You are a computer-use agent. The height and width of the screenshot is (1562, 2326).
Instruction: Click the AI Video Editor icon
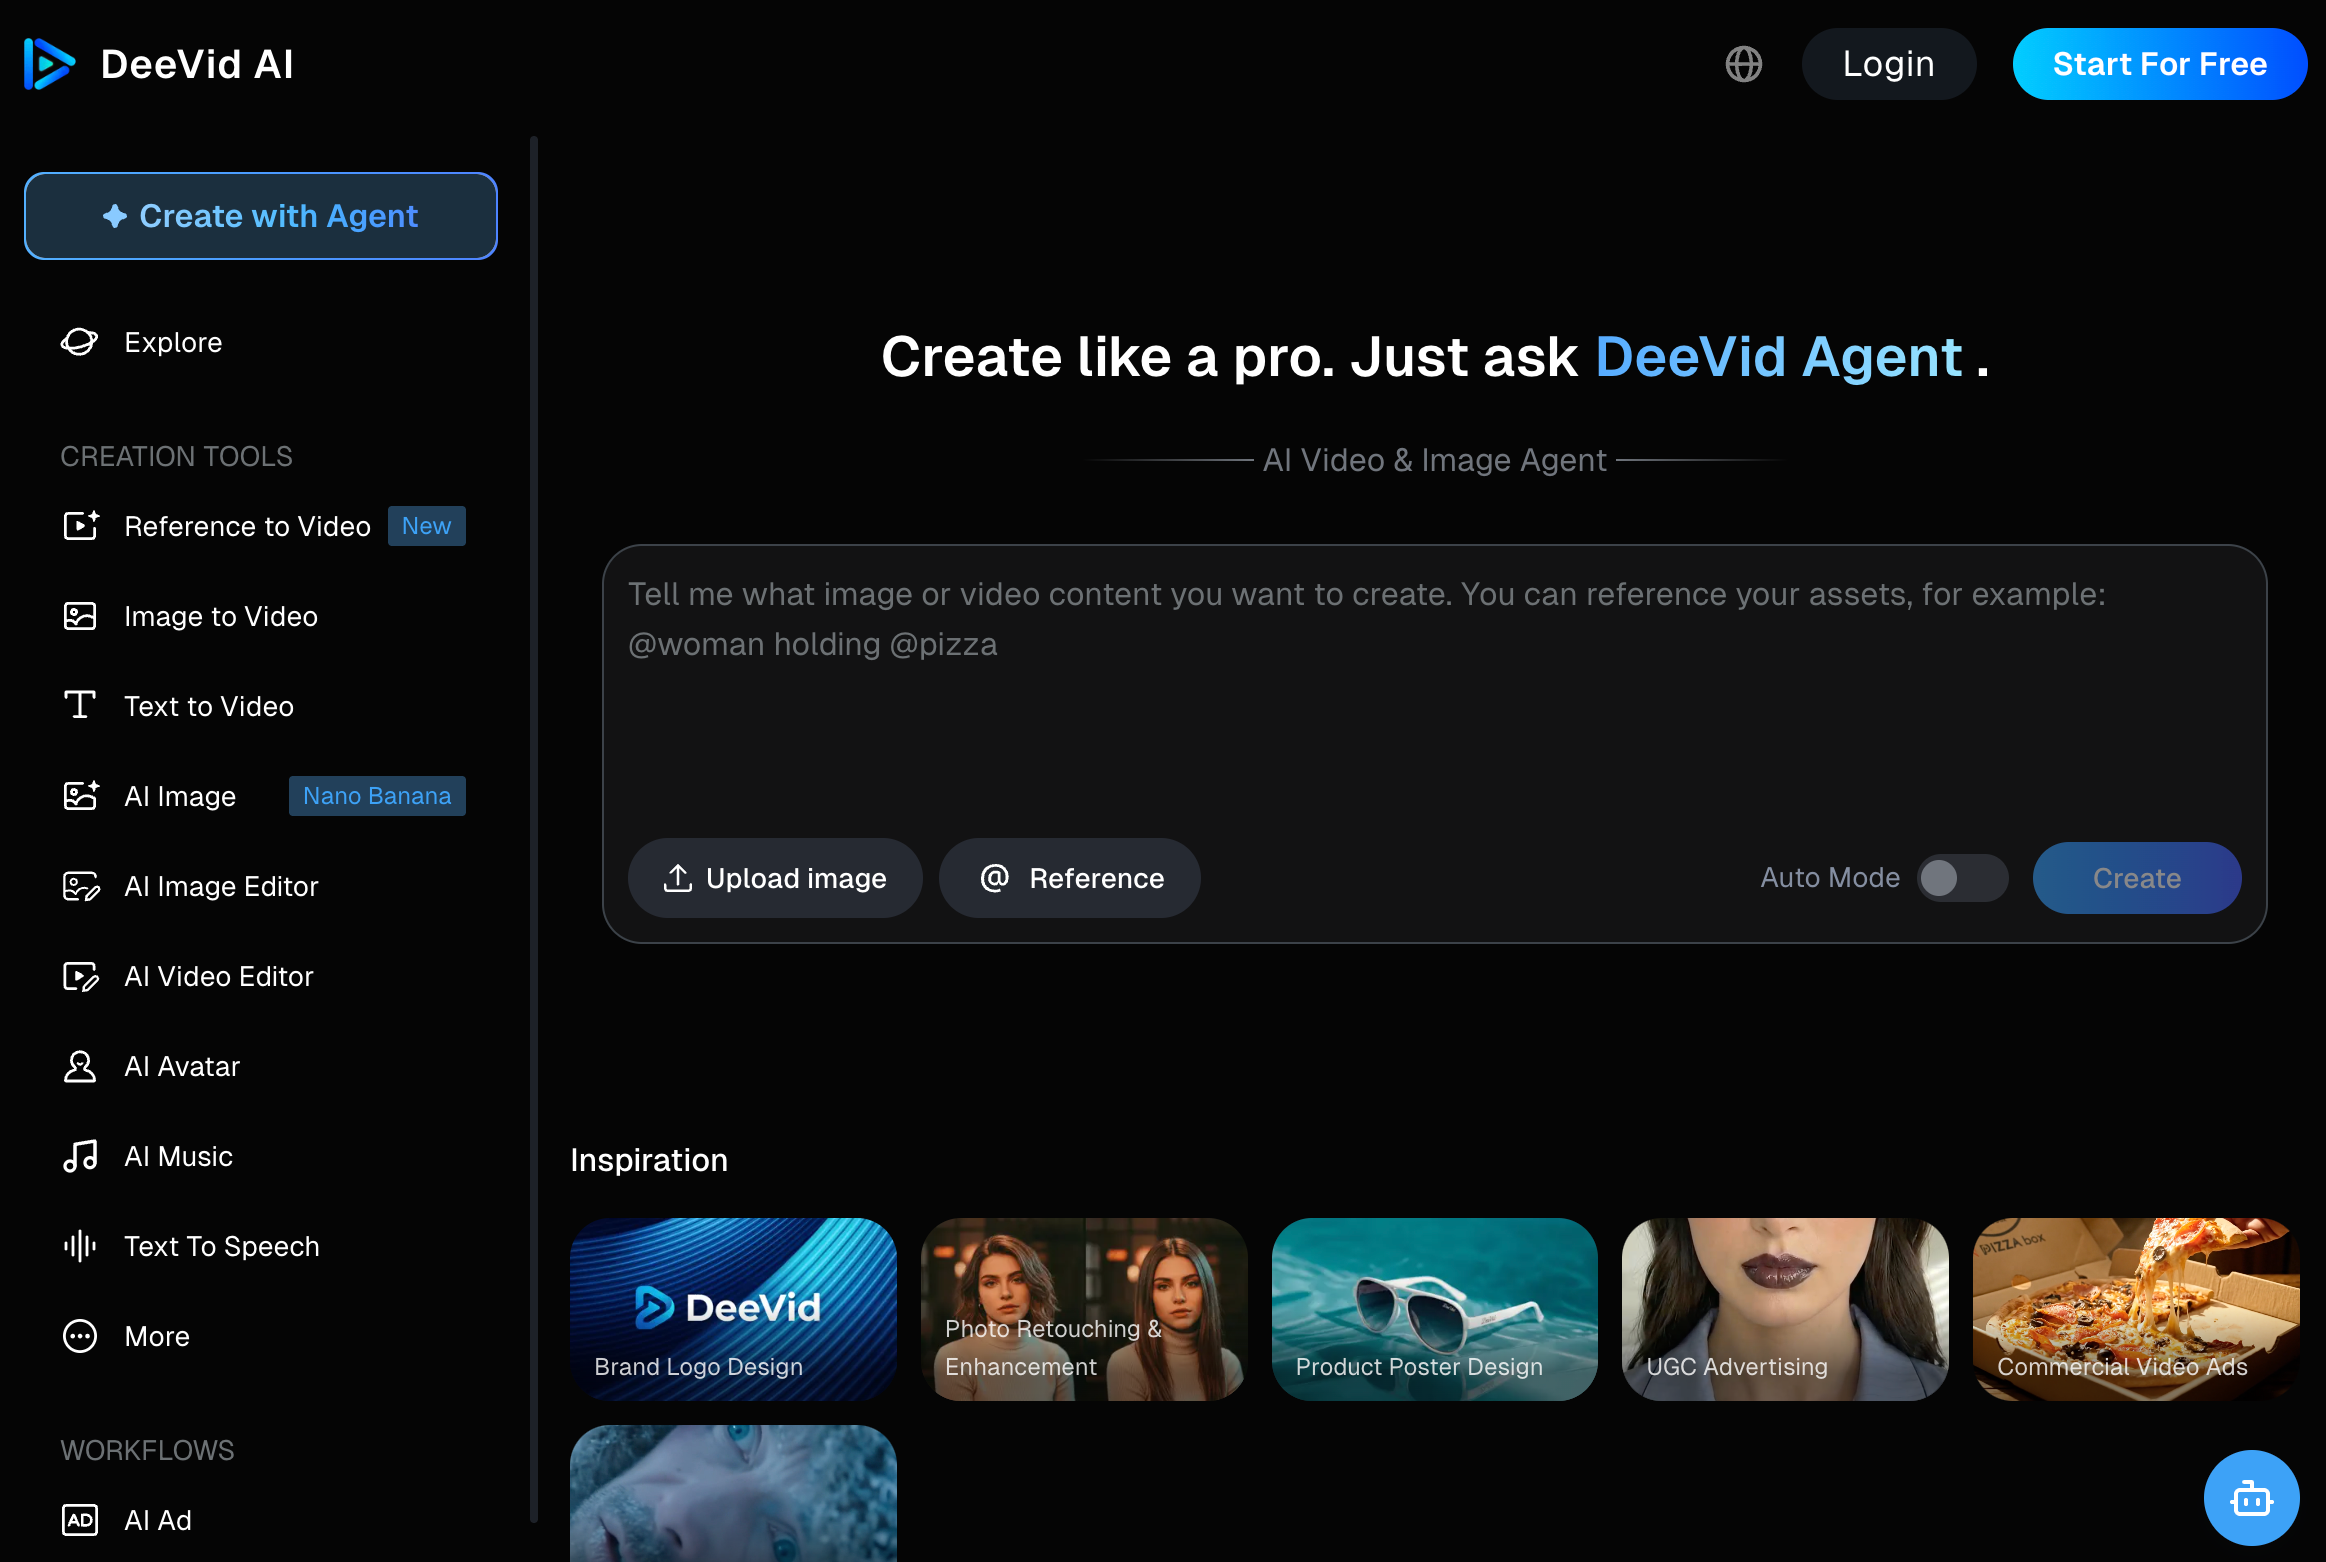[80, 976]
